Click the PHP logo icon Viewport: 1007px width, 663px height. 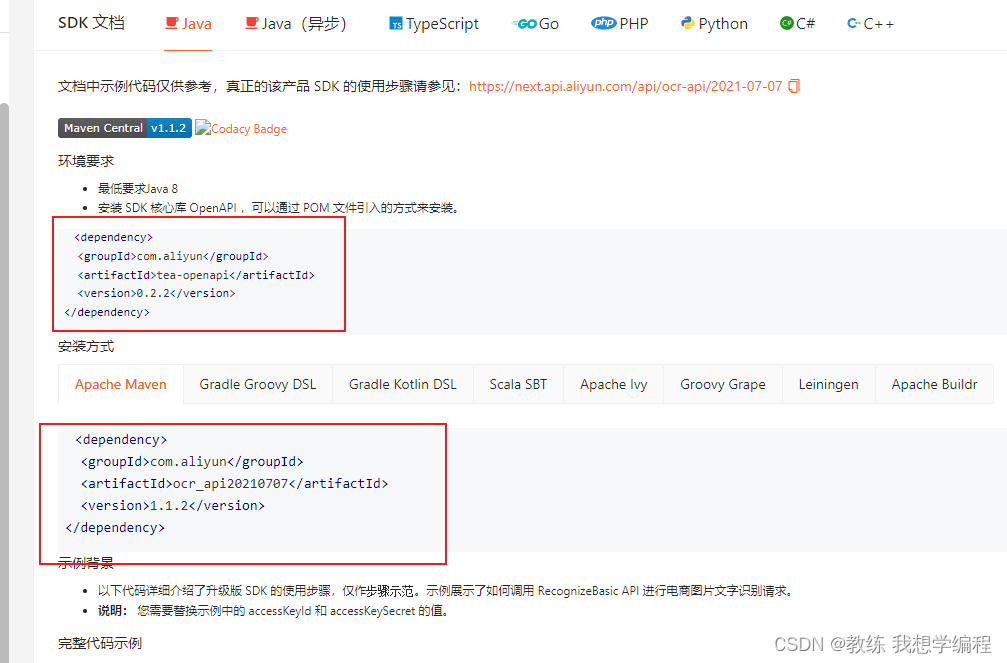coord(604,23)
